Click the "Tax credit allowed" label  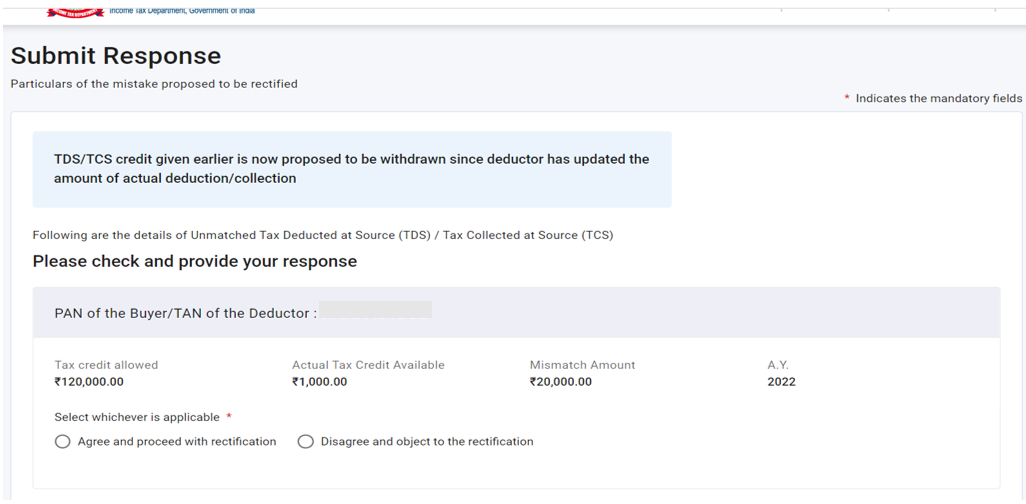click(x=106, y=365)
